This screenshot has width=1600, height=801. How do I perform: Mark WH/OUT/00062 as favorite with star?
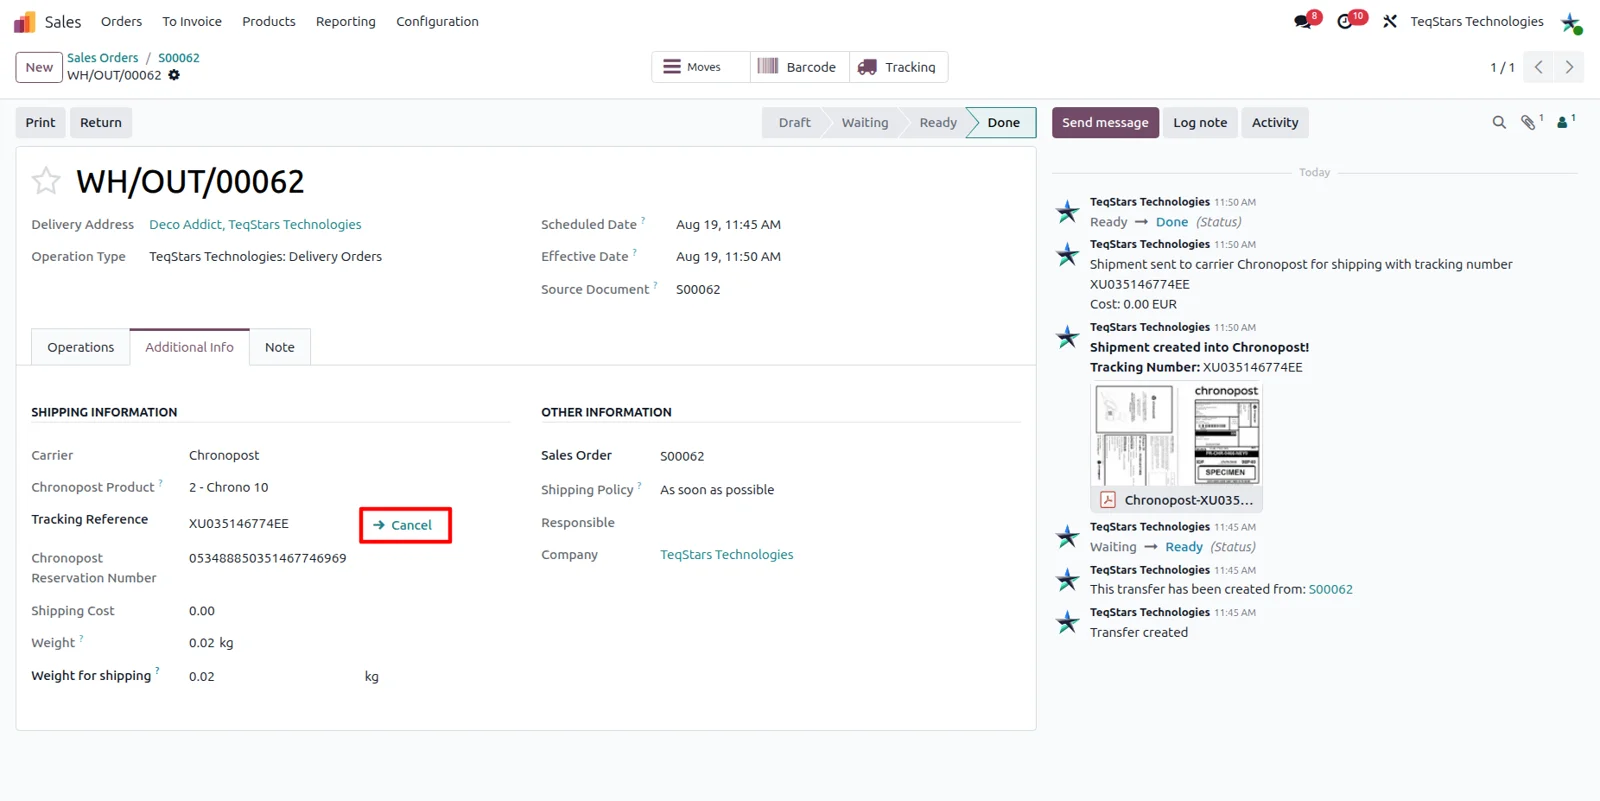click(x=46, y=181)
